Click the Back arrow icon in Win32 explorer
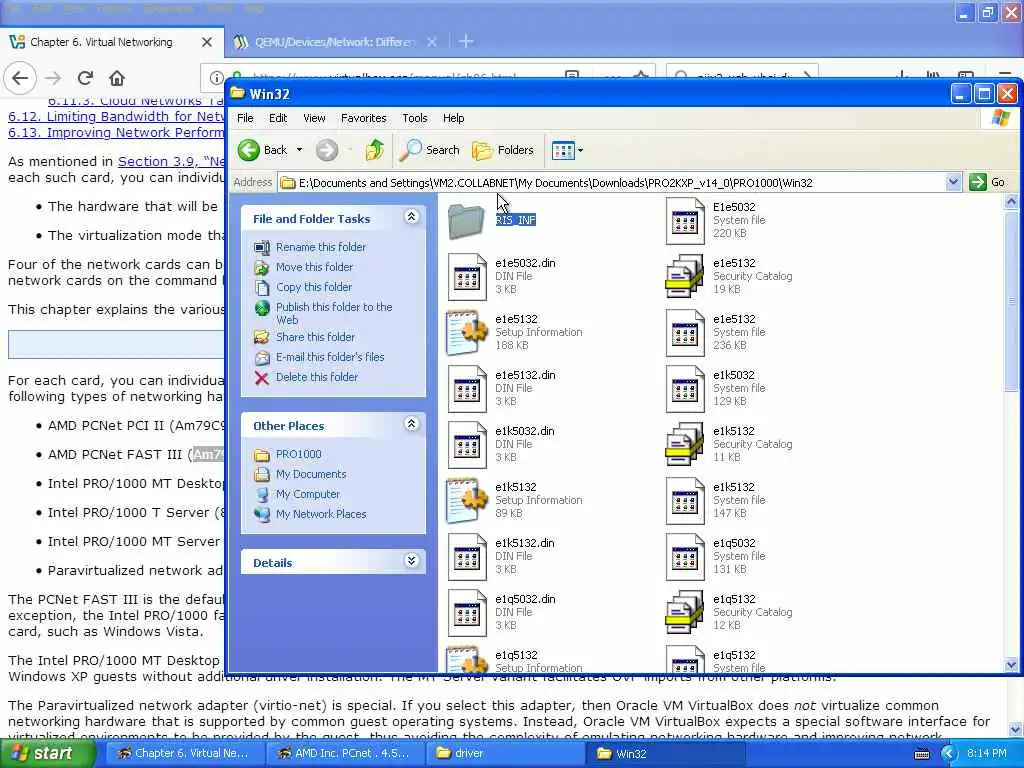 tap(249, 150)
